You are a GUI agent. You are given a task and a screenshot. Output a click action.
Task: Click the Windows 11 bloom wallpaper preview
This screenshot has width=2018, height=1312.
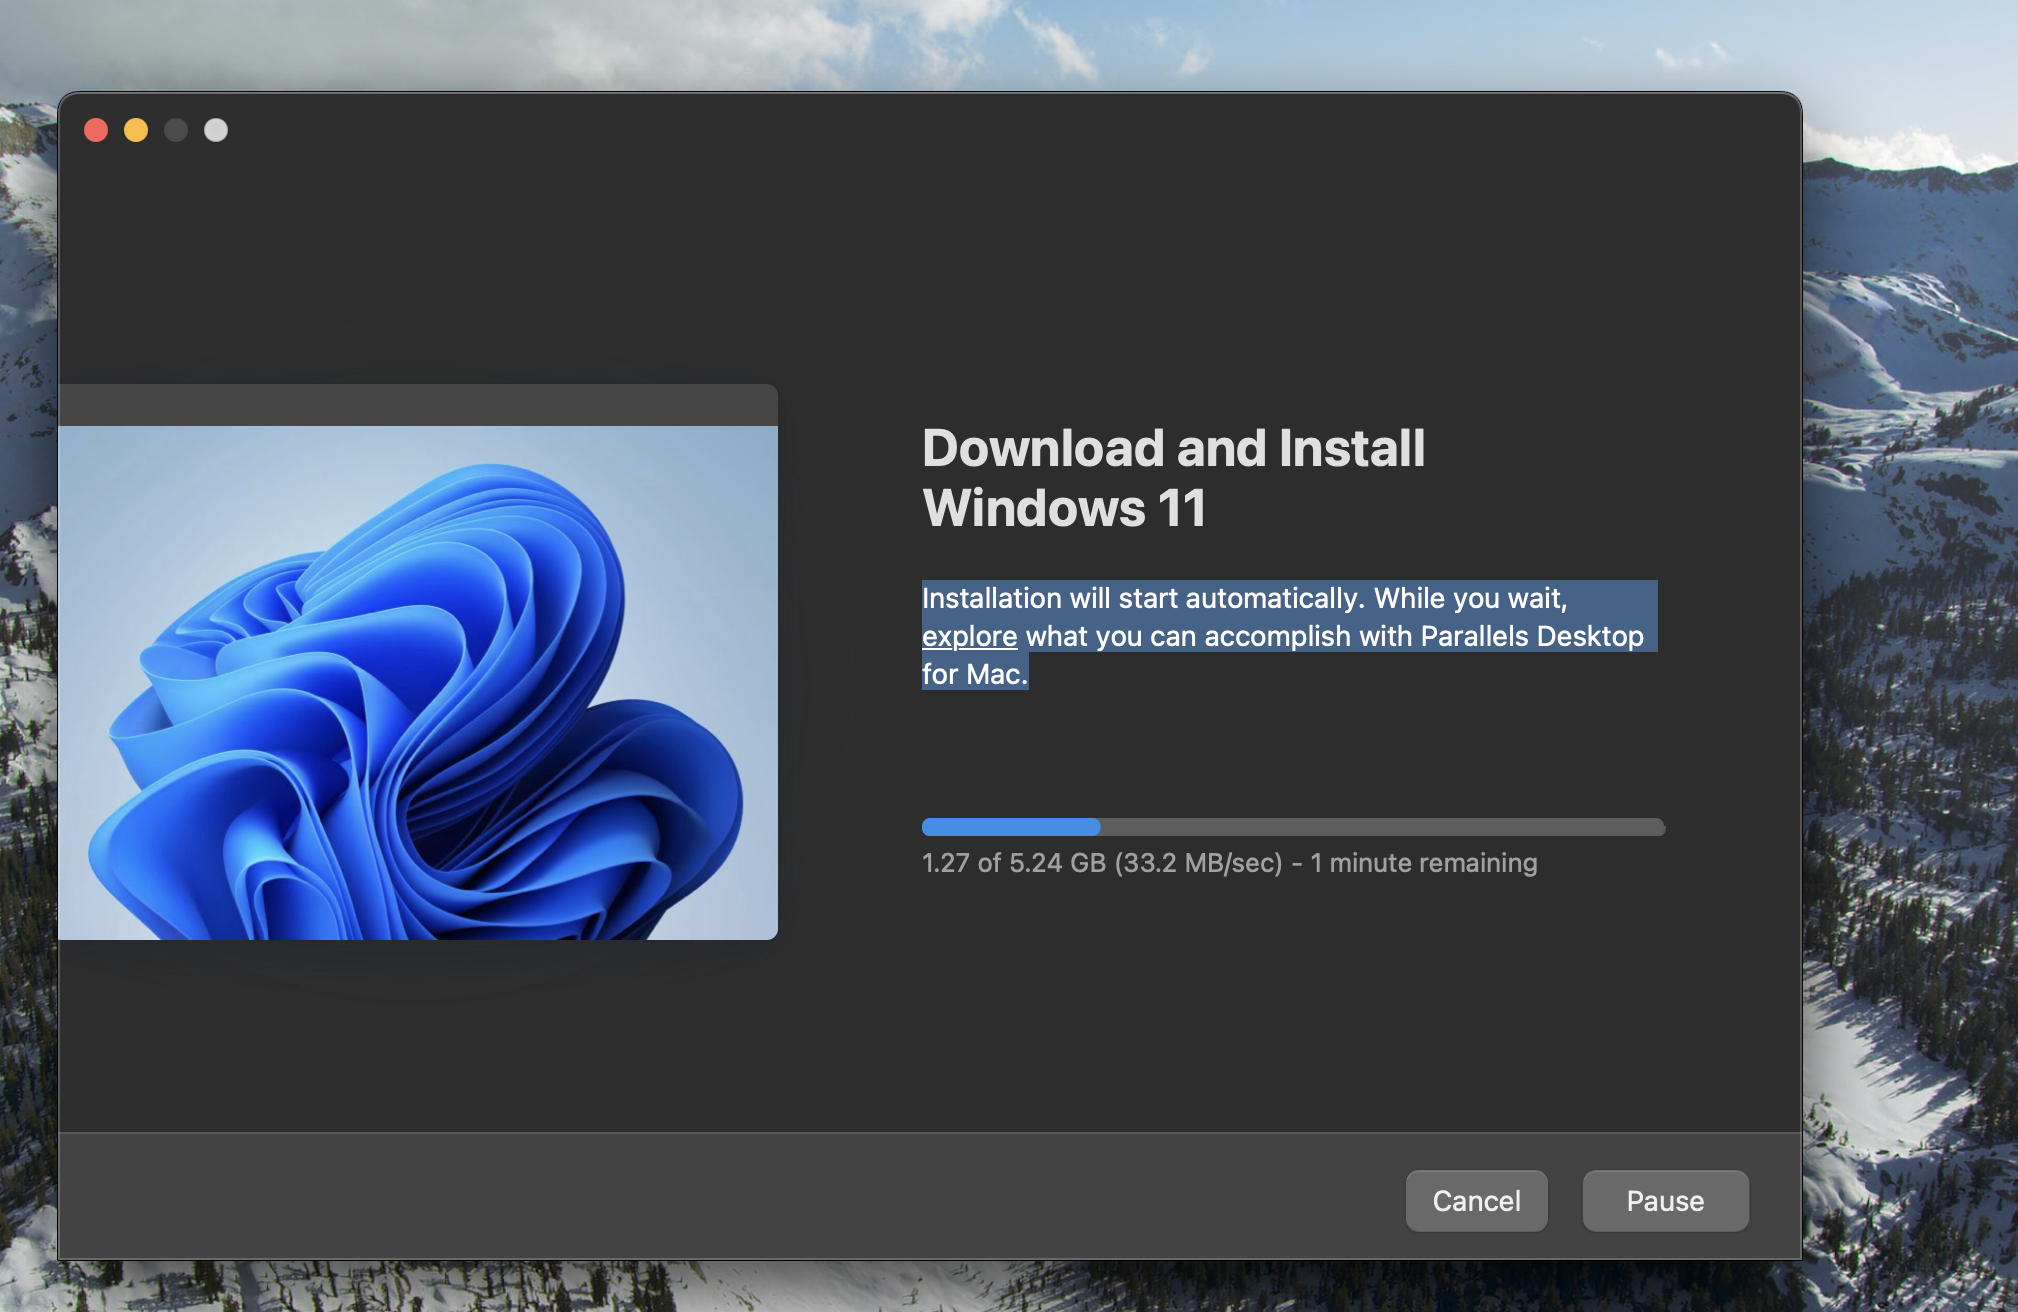point(418,682)
